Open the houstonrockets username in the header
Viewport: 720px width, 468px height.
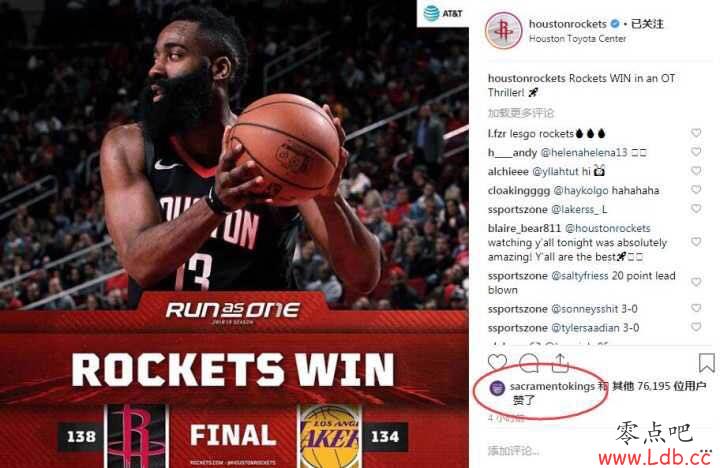pos(568,24)
